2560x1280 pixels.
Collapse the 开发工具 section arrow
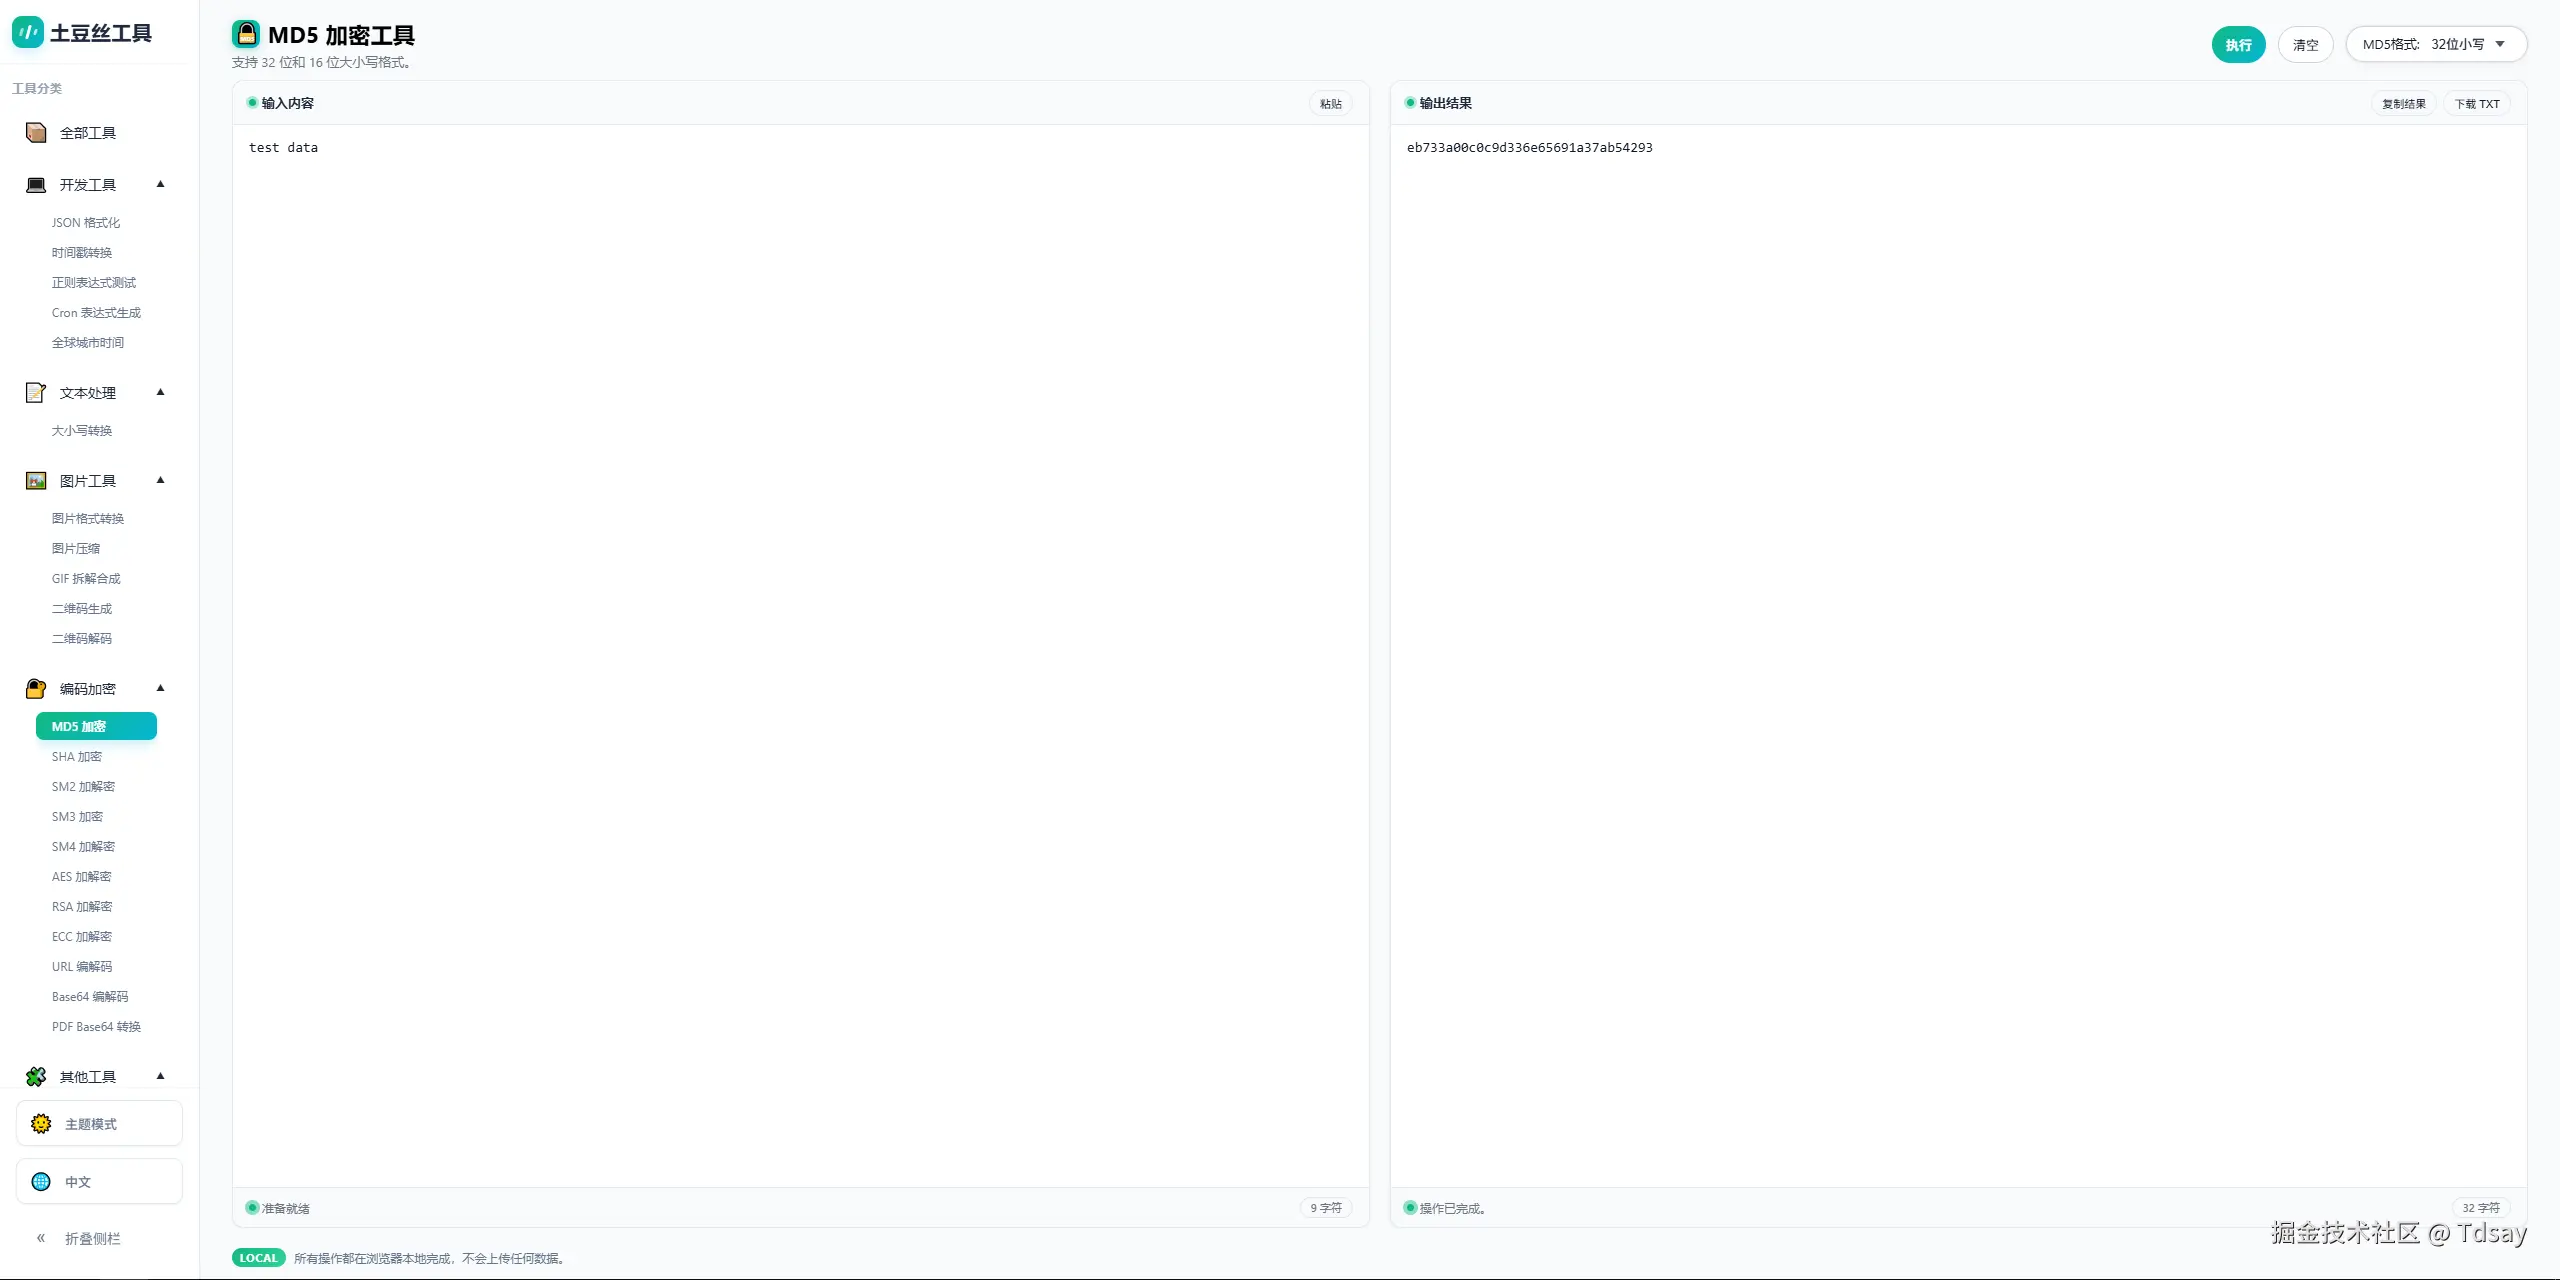point(160,184)
